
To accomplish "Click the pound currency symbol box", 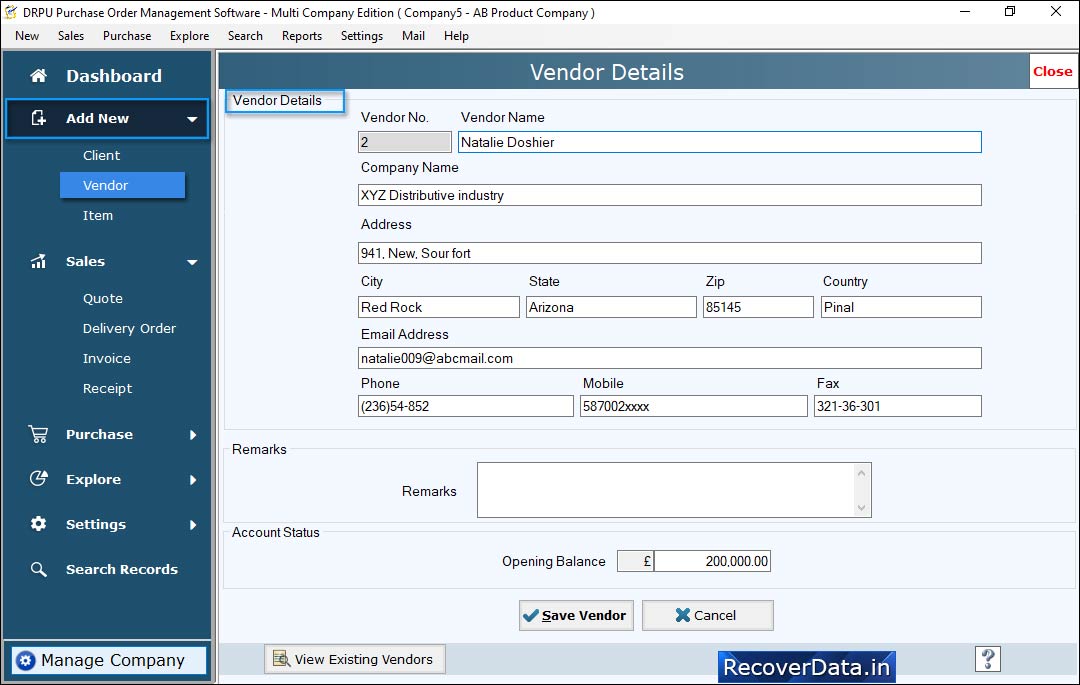I will pyautogui.click(x=635, y=561).
